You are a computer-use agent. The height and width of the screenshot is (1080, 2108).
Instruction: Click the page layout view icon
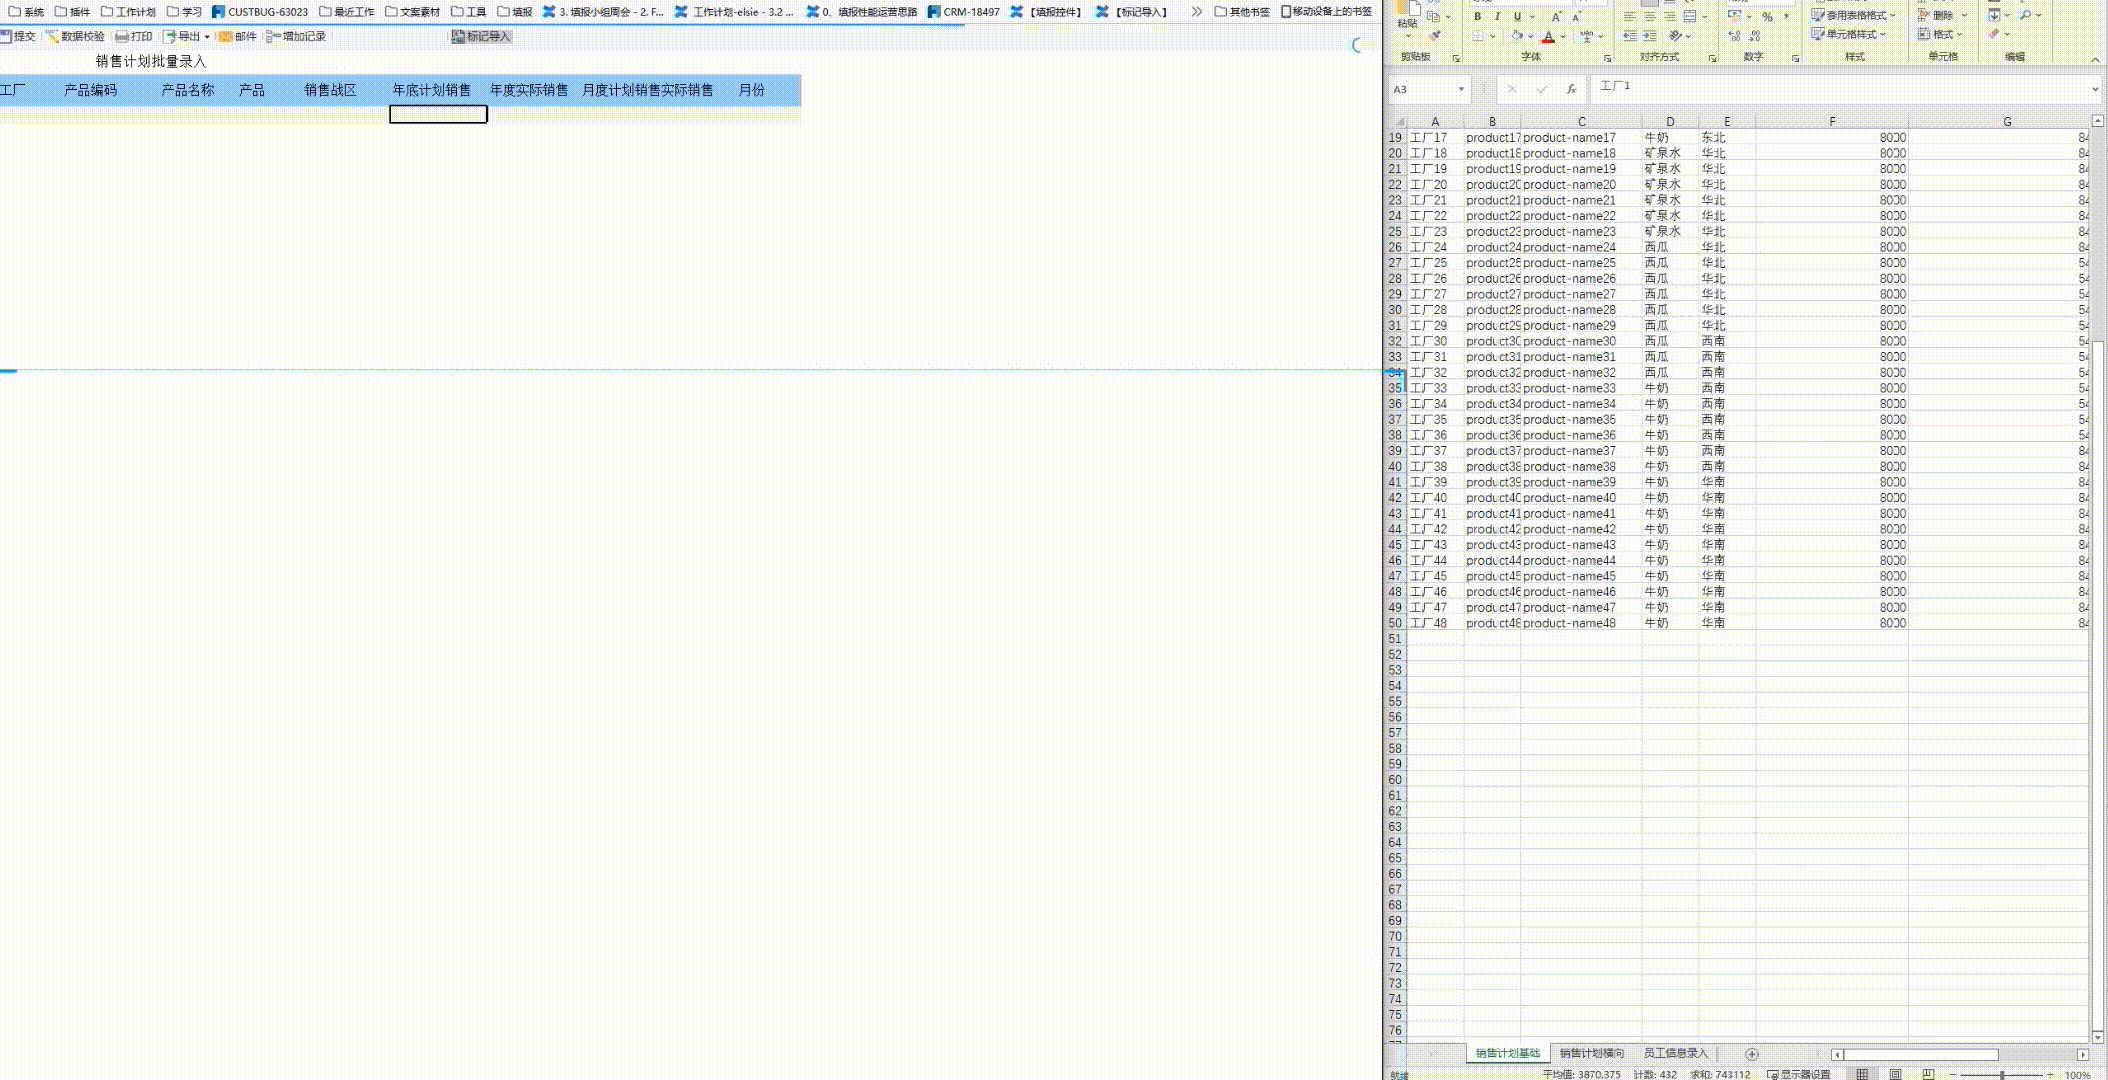coord(1895,1074)
